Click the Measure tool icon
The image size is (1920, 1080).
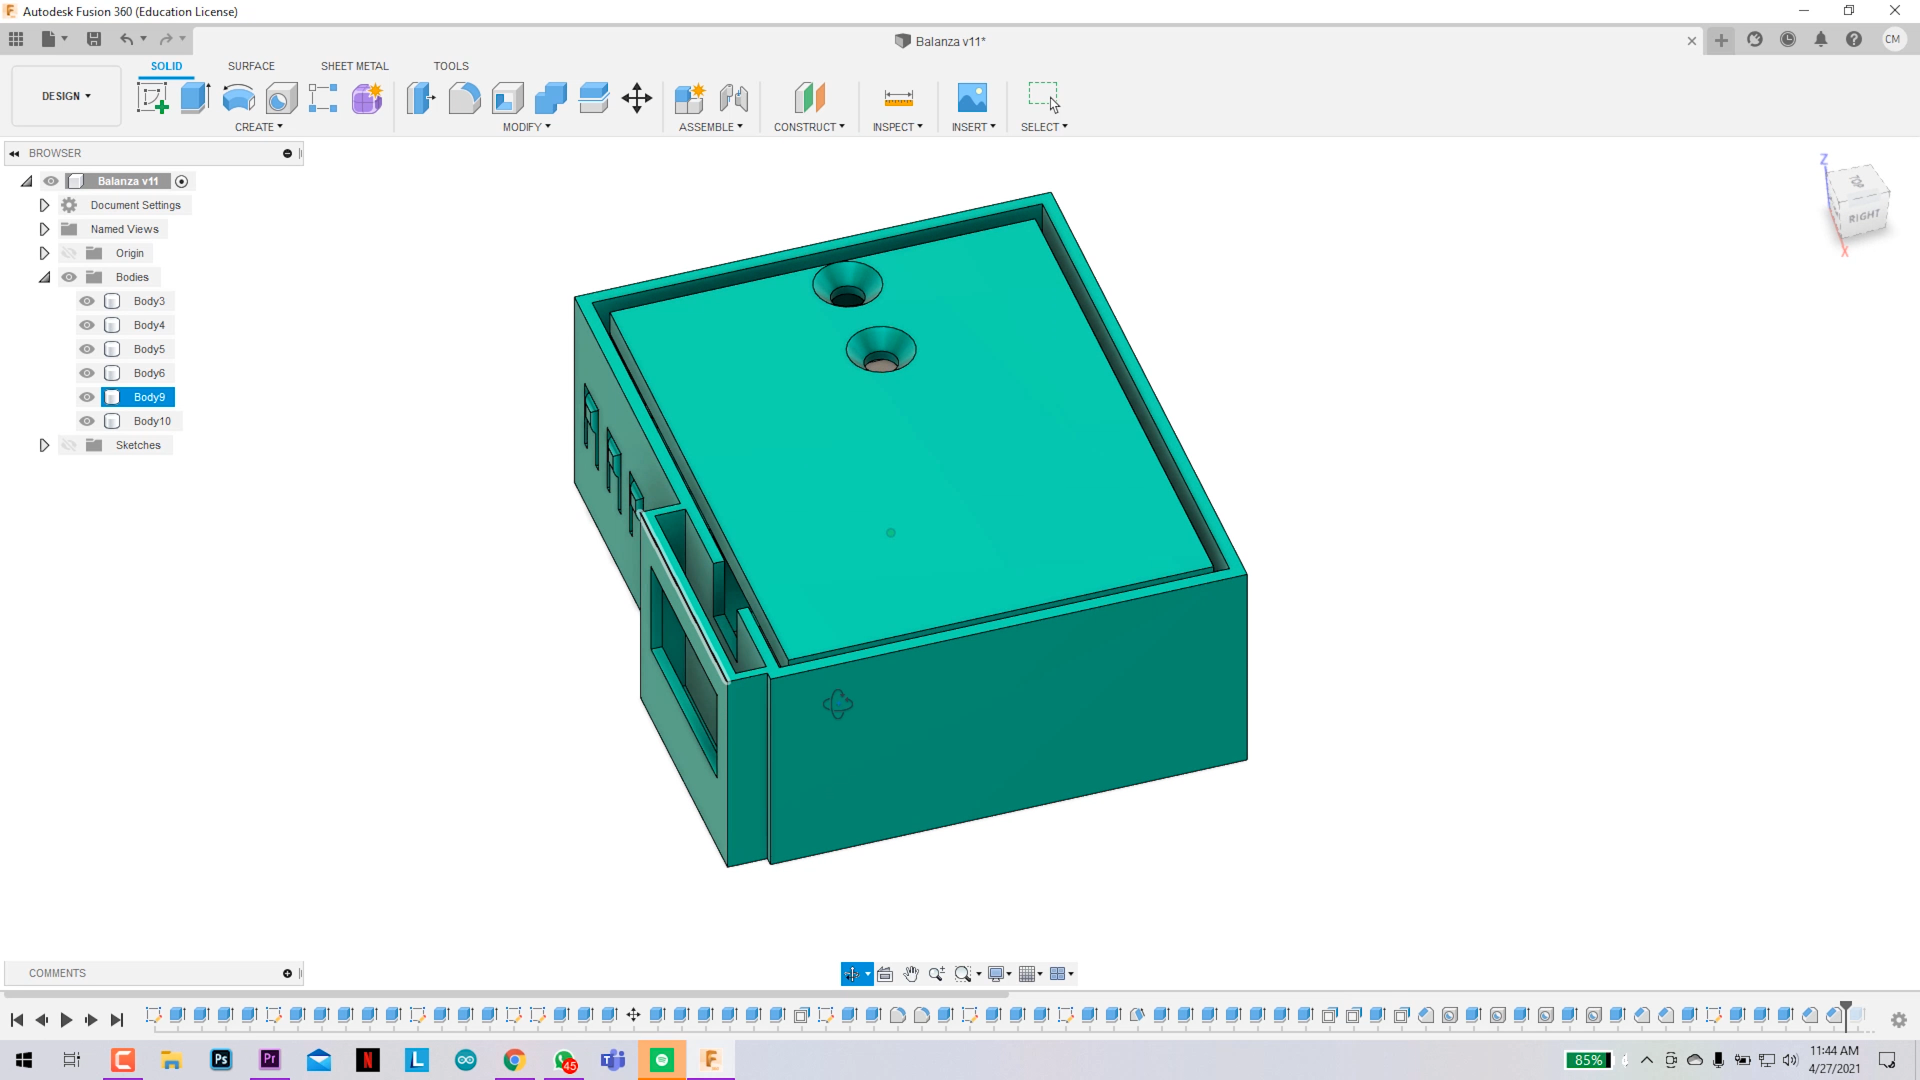[898, 98]
